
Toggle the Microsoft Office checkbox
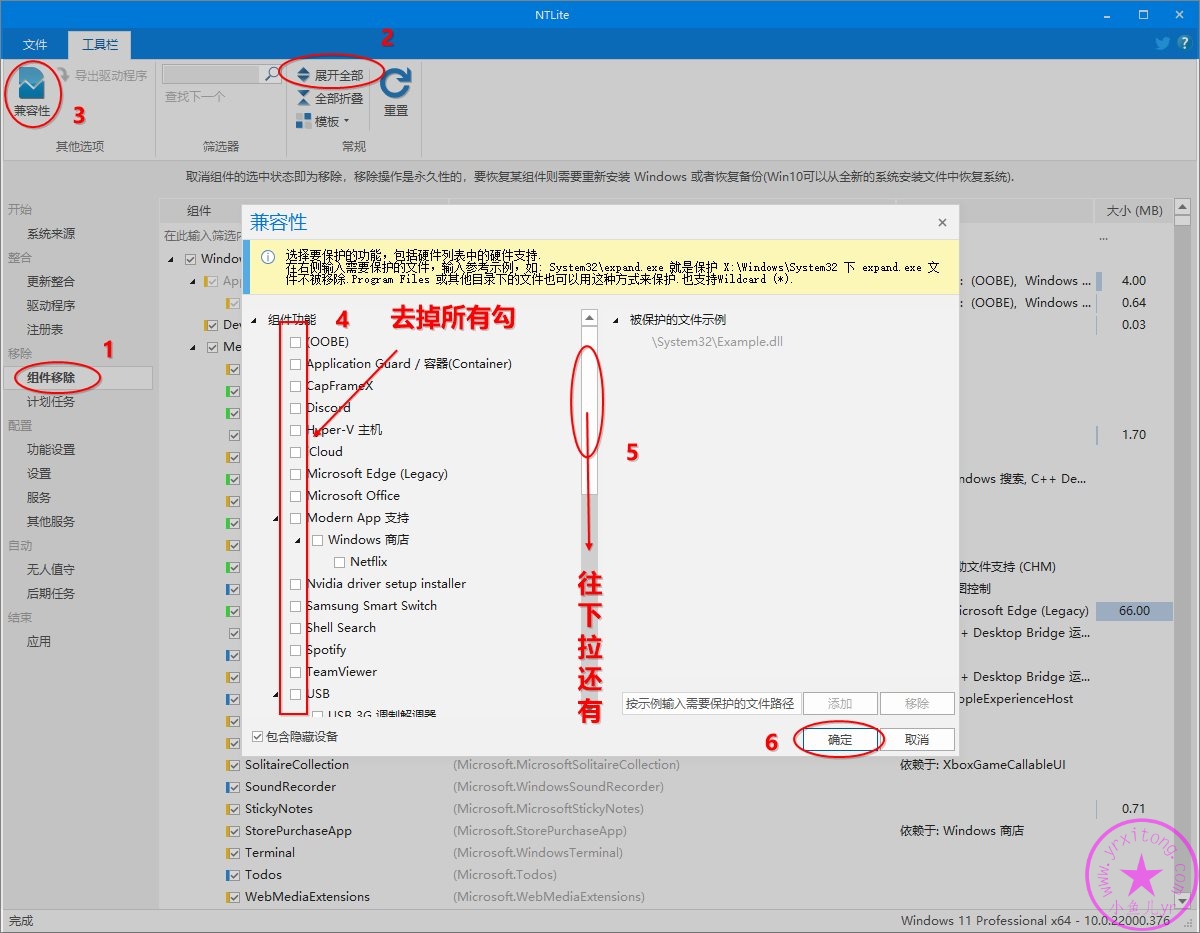pos(295,496)
